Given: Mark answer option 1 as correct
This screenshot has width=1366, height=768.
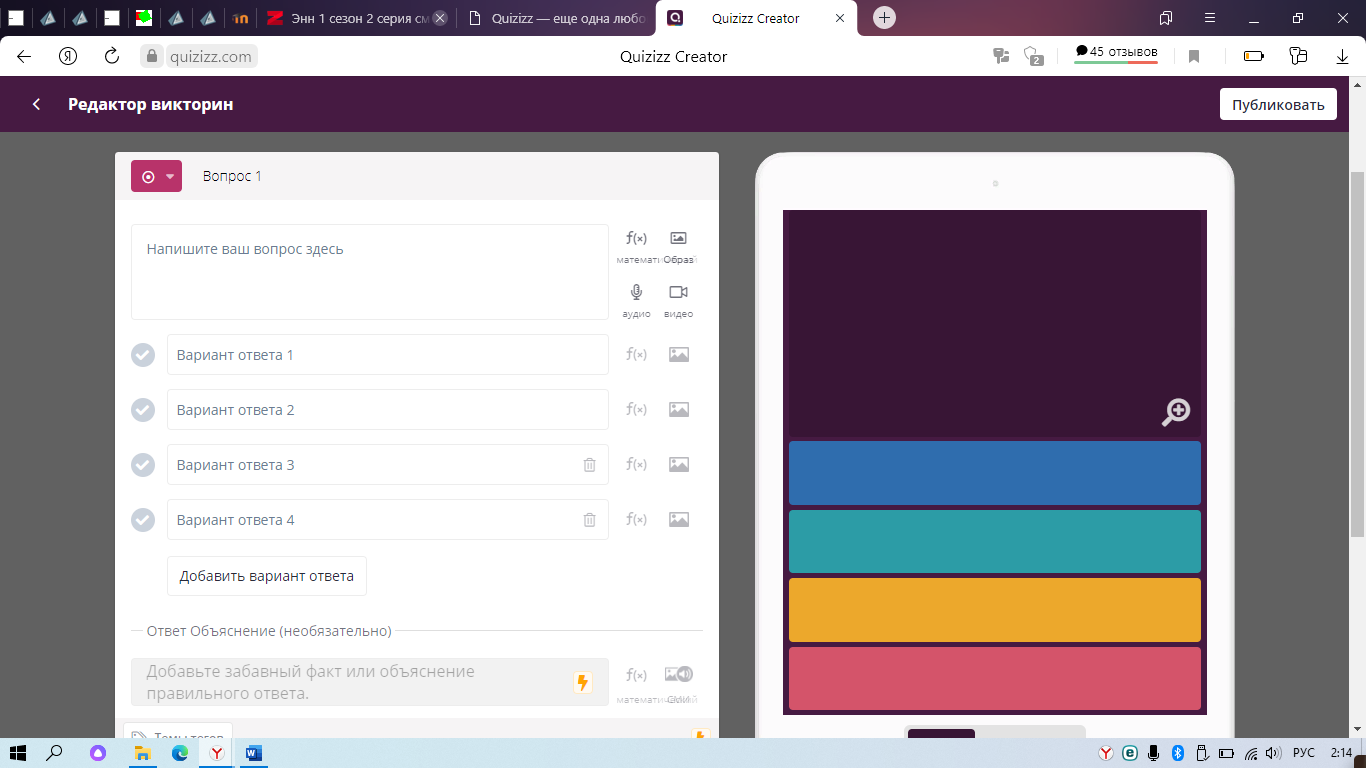Looking at the screenshot, I should tap(143, 355).
